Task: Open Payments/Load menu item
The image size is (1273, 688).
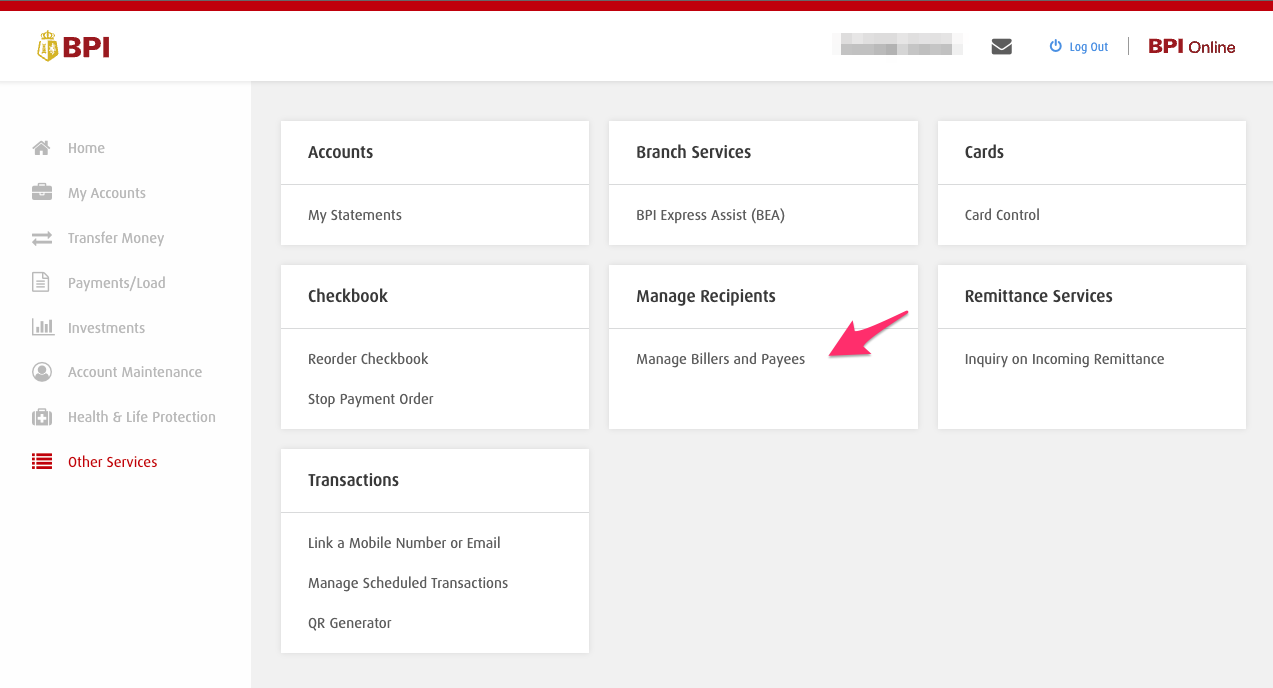Action: click(x=117, y=283)
